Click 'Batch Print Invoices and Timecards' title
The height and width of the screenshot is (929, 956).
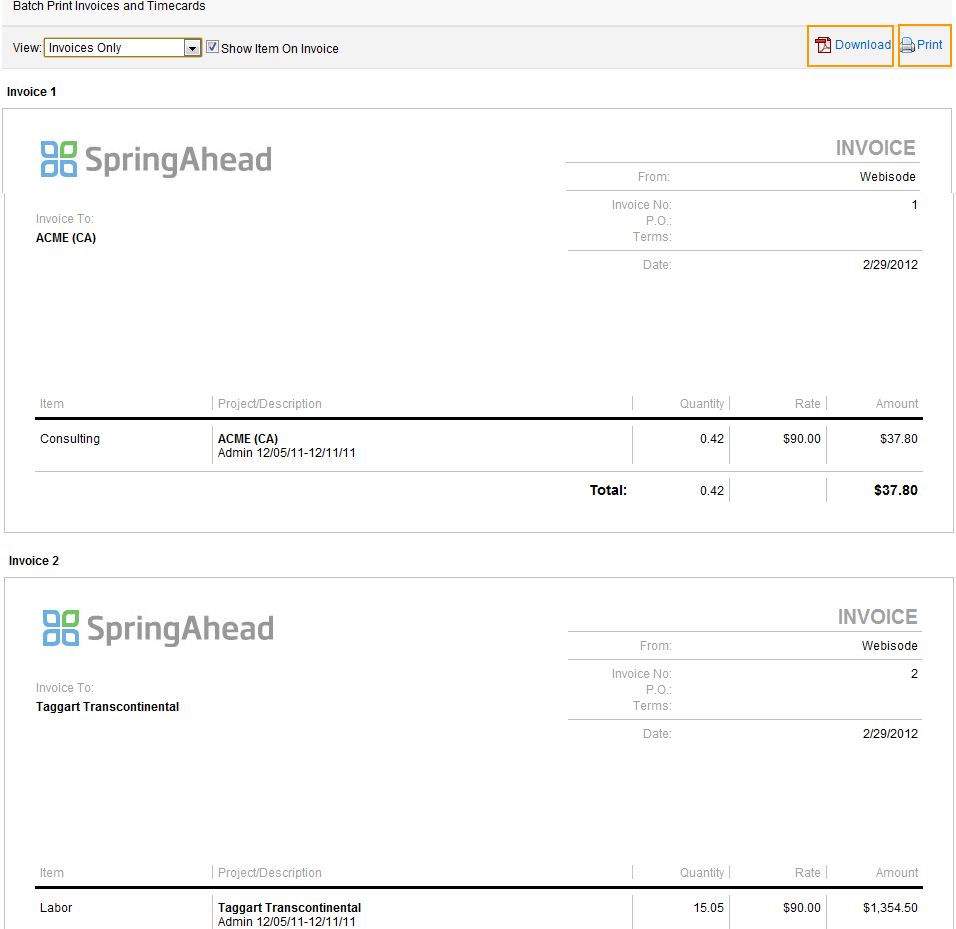point(109,6)
